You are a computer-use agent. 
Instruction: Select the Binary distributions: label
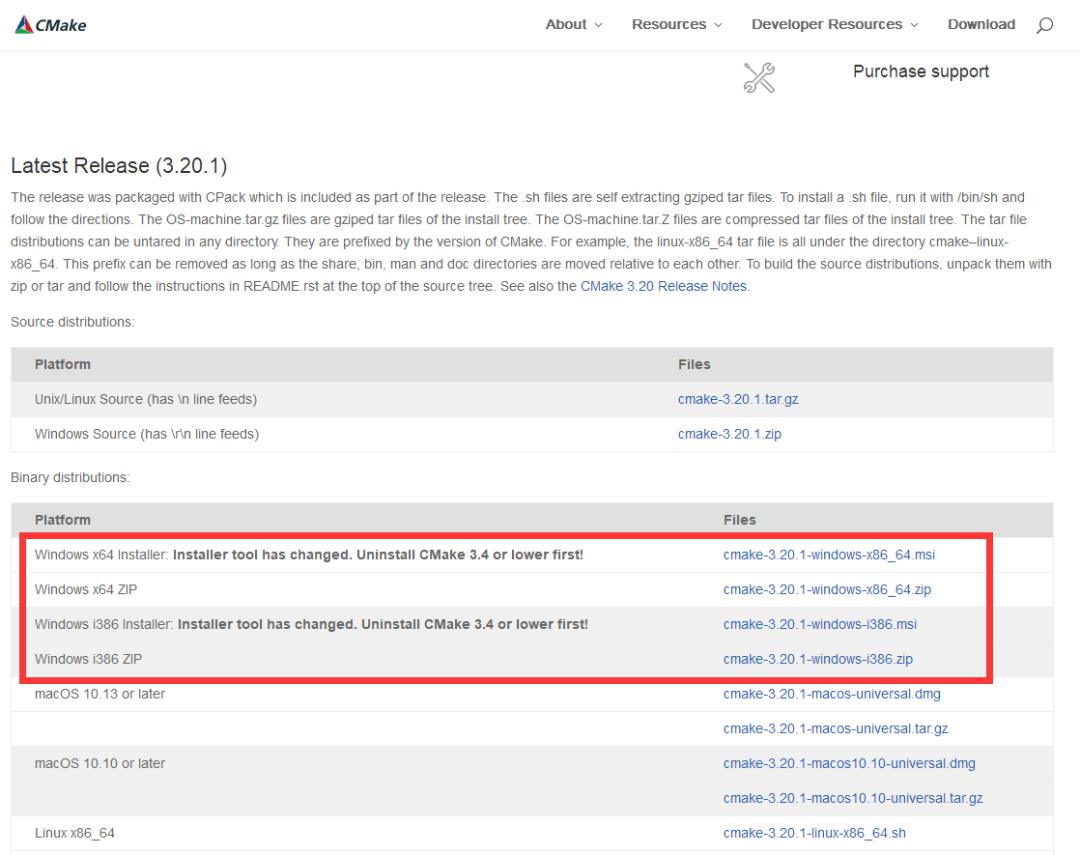click(70, 477)
